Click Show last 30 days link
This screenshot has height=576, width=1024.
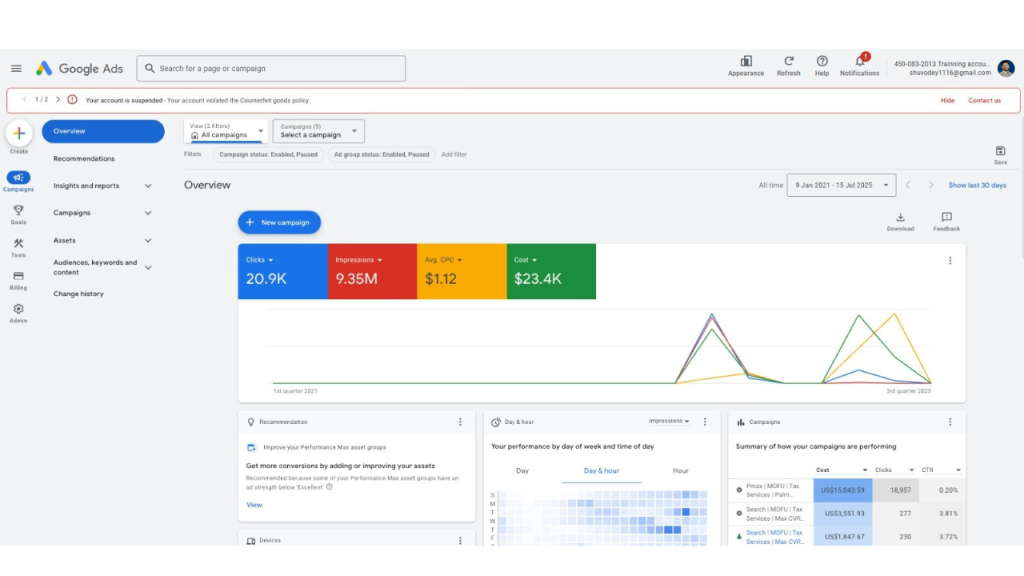977,185
